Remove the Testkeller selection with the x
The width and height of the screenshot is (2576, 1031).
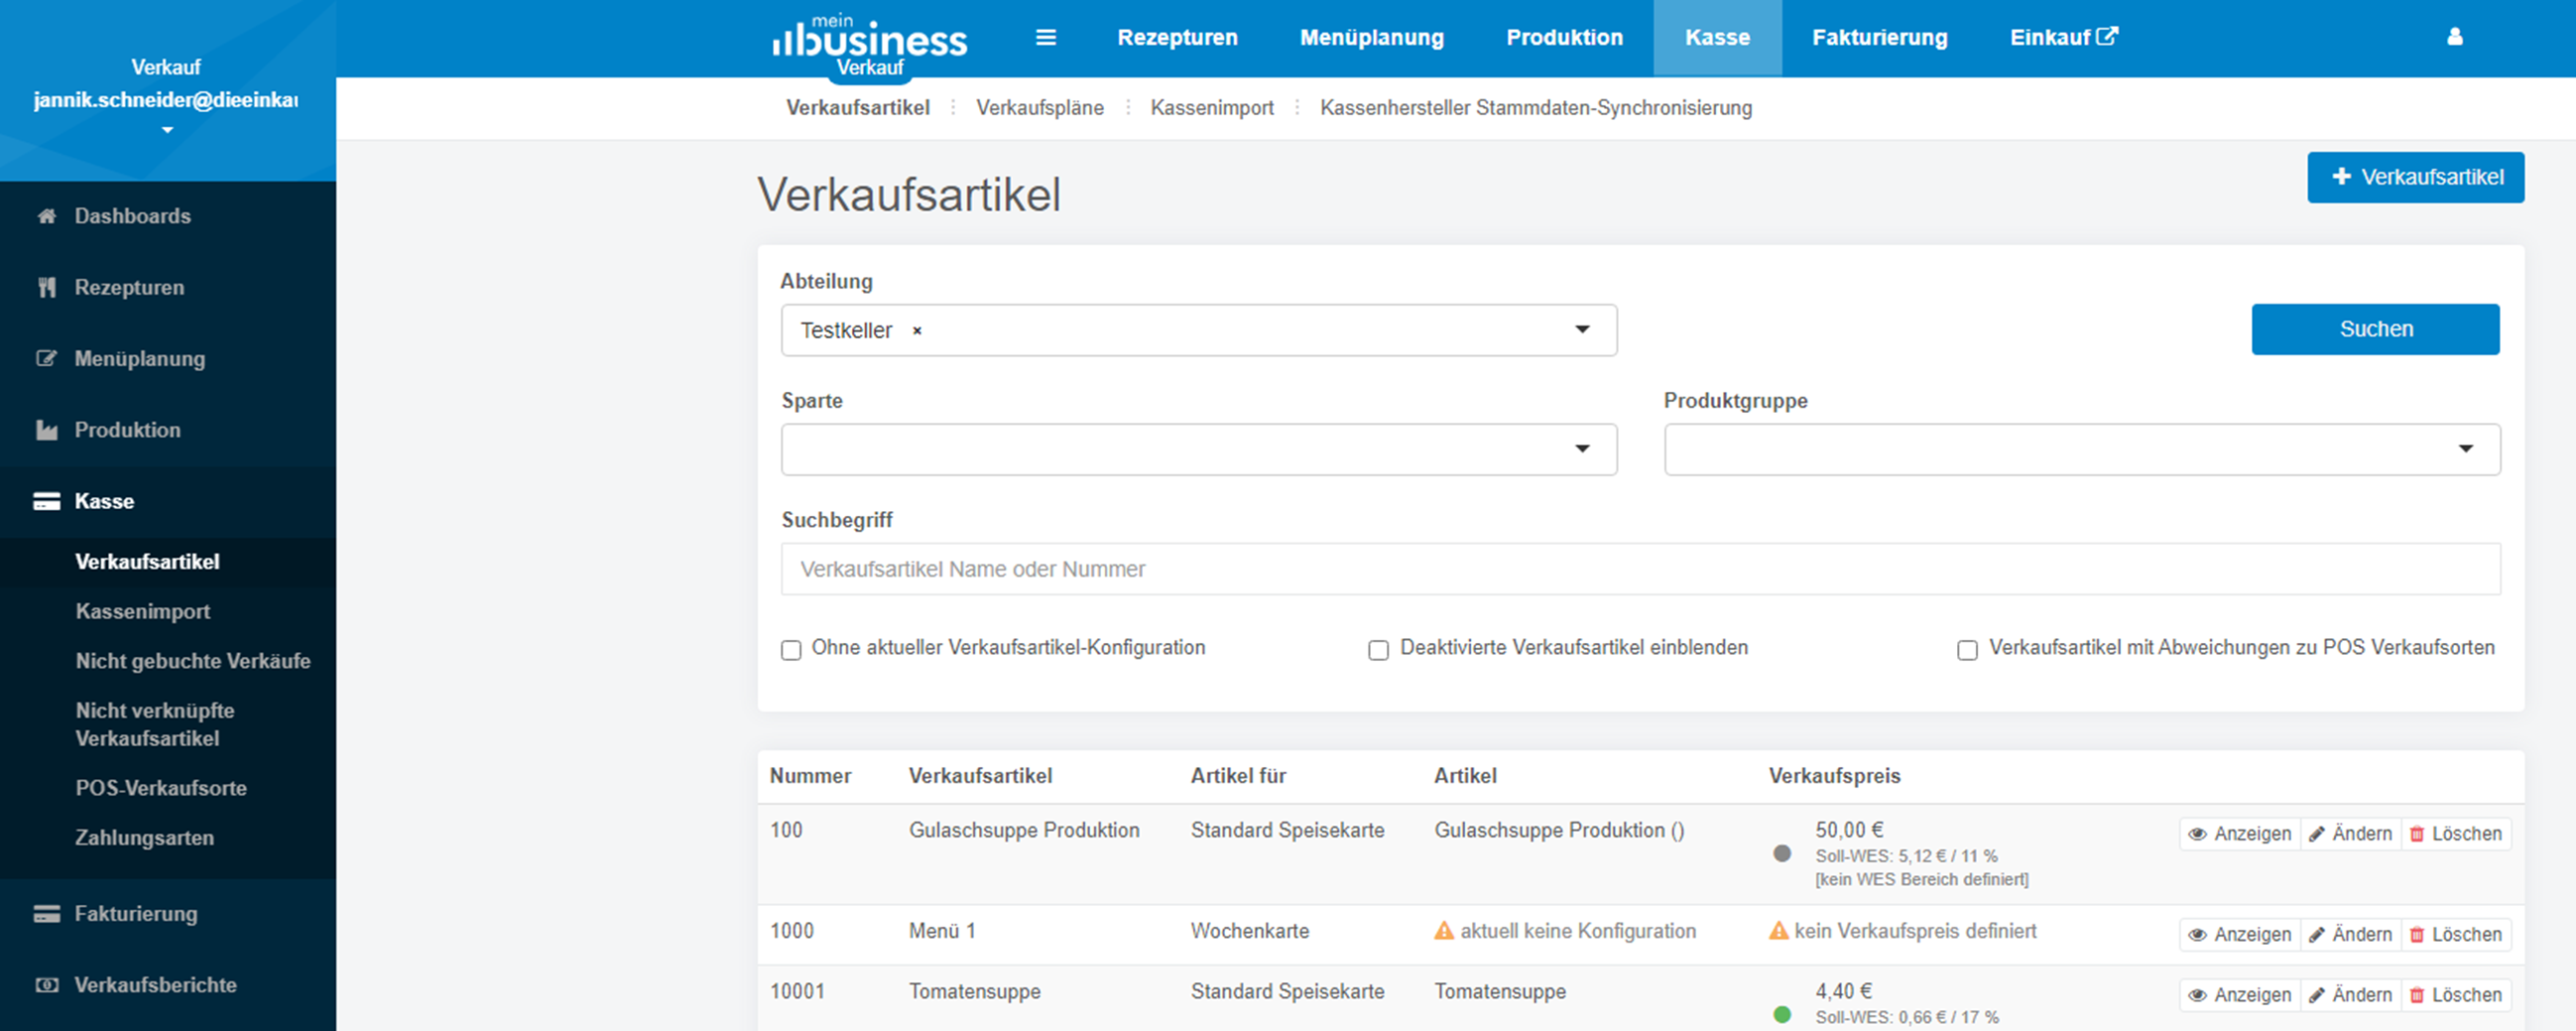pyautogui.click(x=917, y=331)
